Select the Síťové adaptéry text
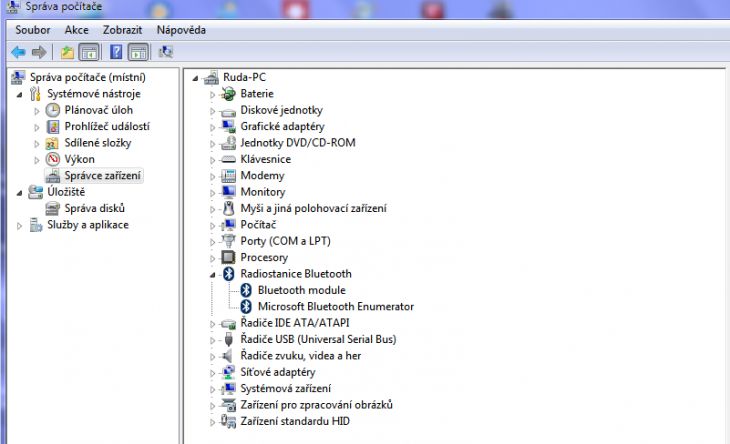The height and width of the screenshot is (444, 730). pos(277,372)
